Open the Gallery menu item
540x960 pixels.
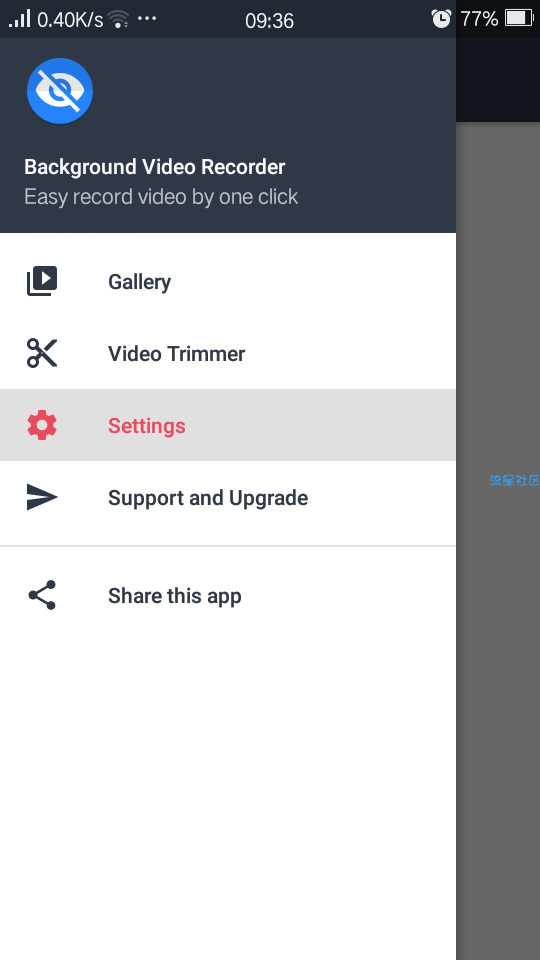(228, 281)
